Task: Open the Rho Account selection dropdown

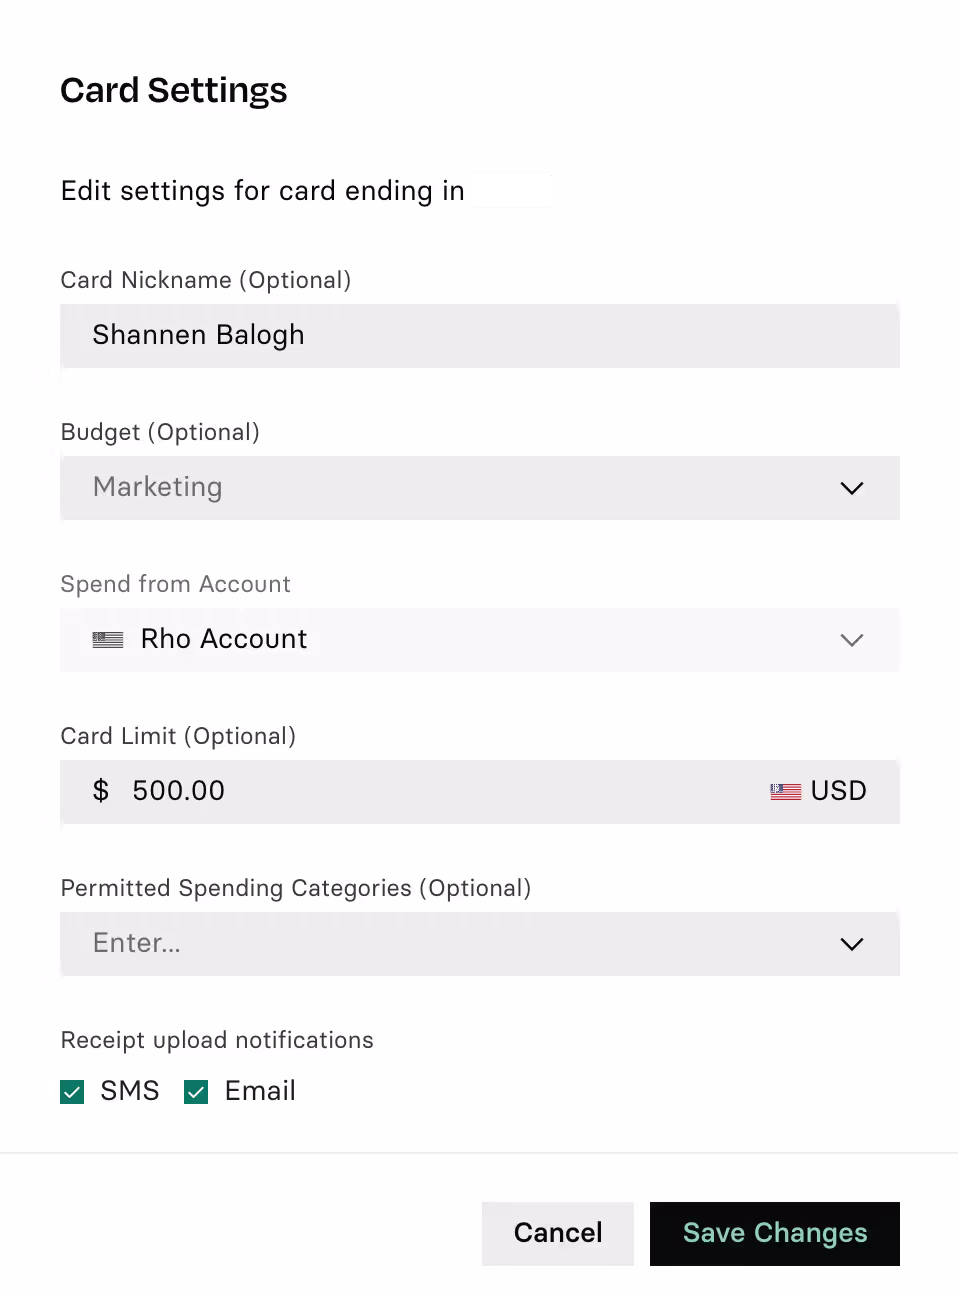Action: (x=480, y=640)
